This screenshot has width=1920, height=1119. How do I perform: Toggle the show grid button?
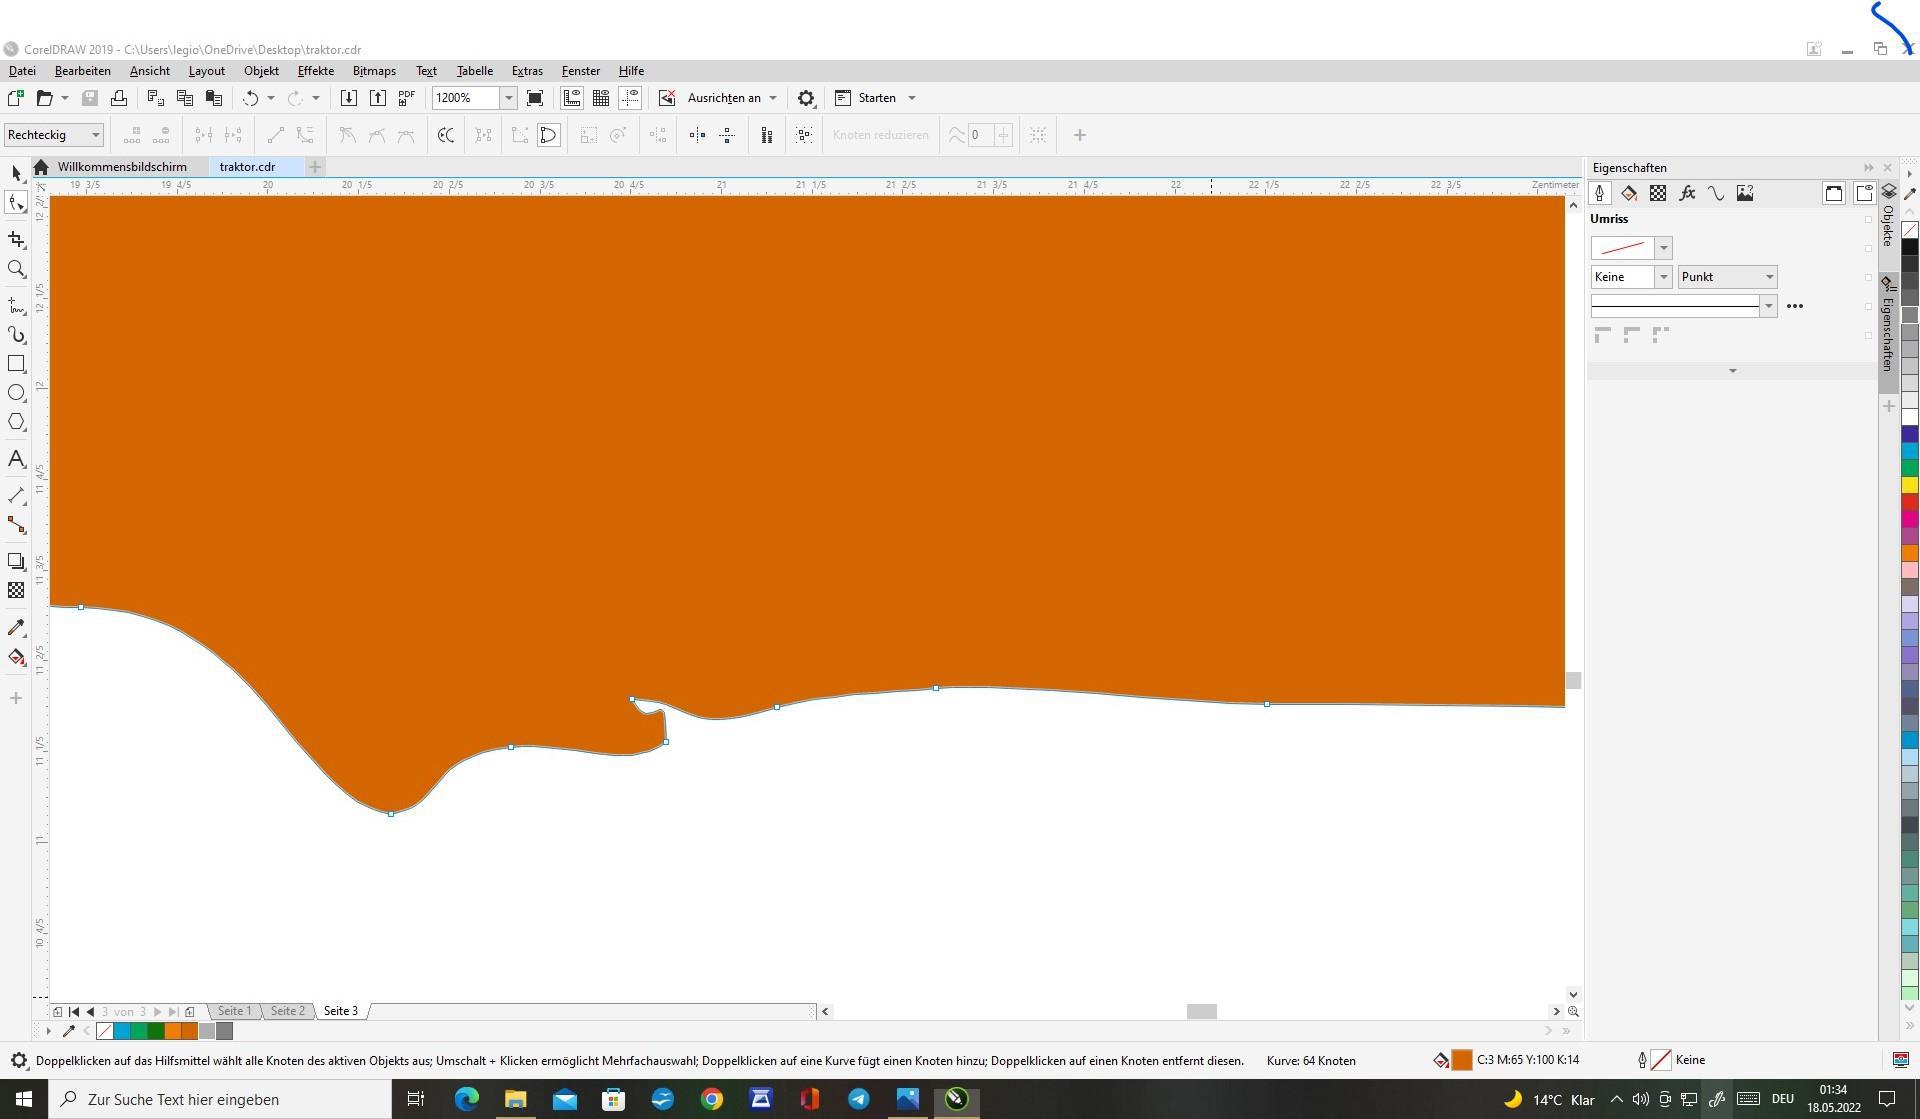tap(601, 98)
